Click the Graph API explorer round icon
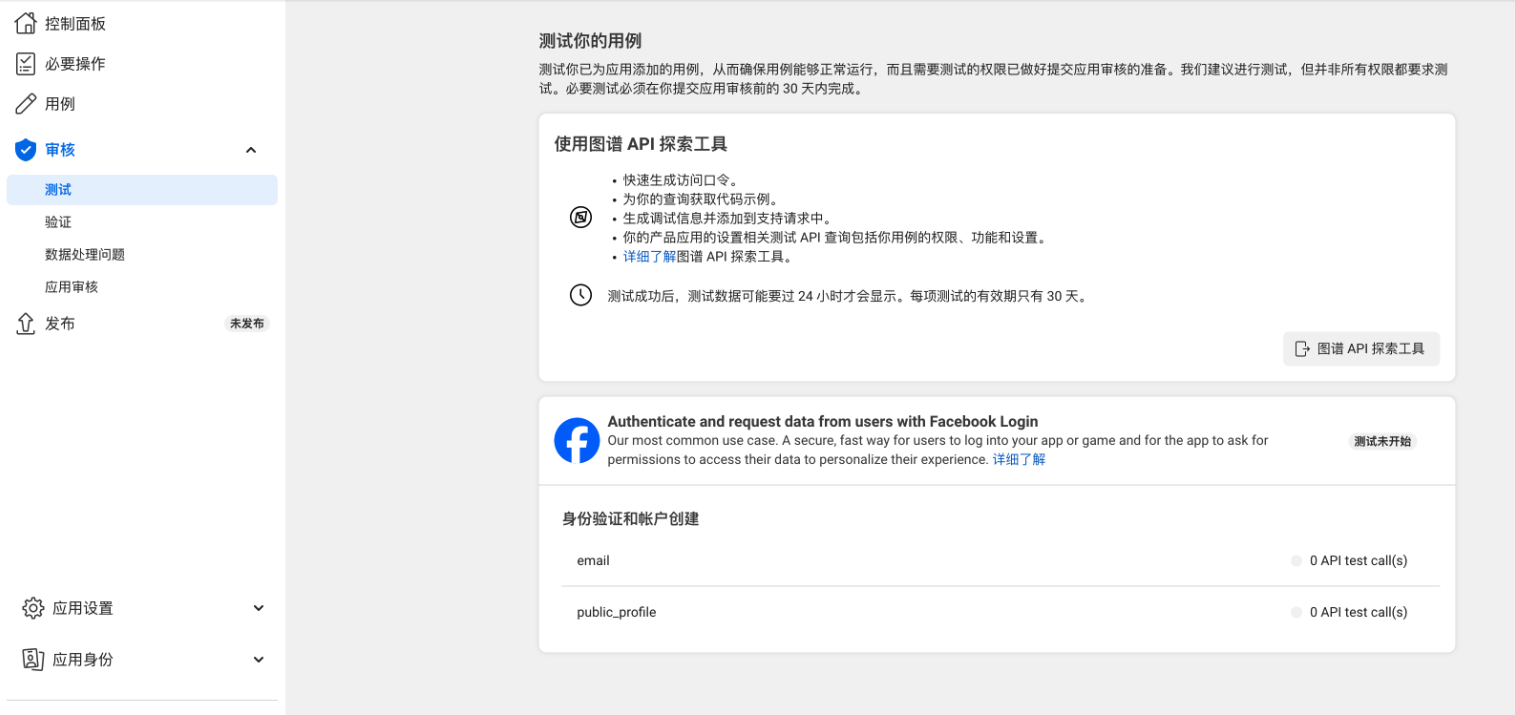 (581, 217)
